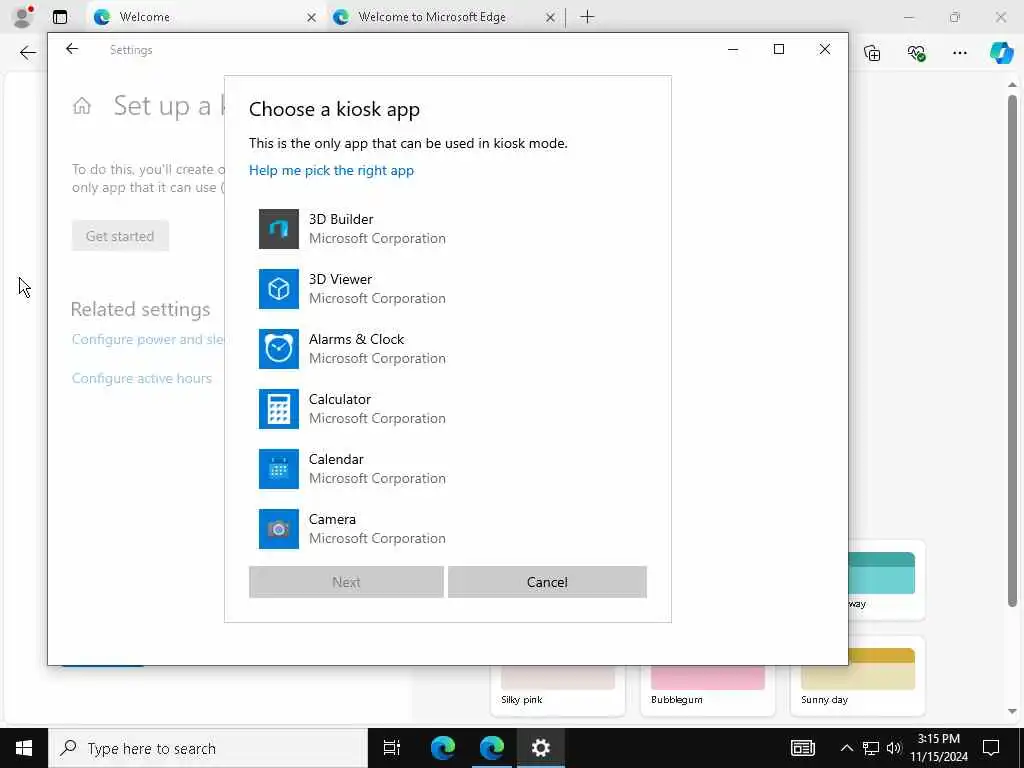This screenshot has height=768, width=1024.
Task: Open Help me pick the right app
Action: (x=331, y=170)
